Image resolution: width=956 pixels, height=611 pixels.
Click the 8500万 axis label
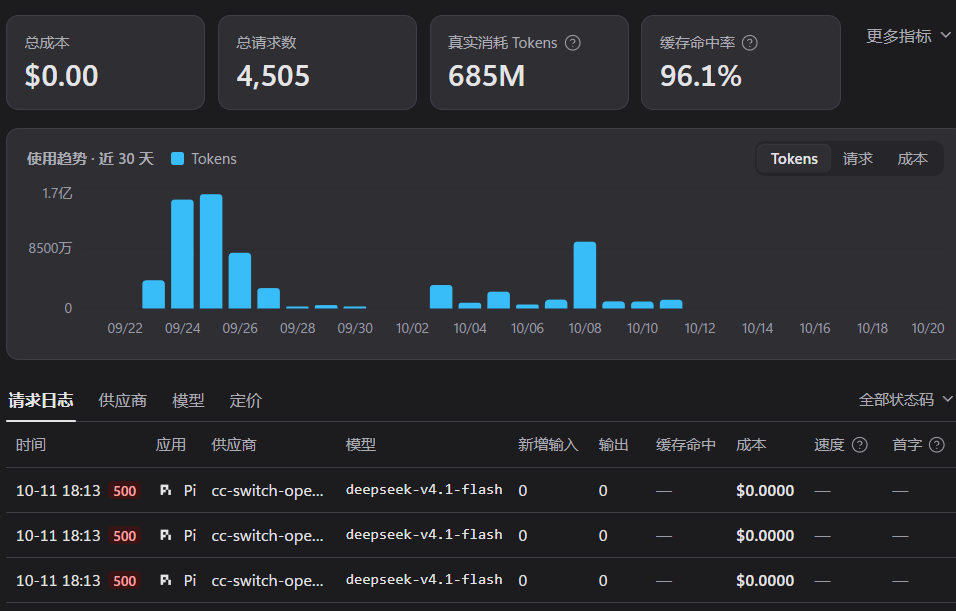tap(50, 248)
